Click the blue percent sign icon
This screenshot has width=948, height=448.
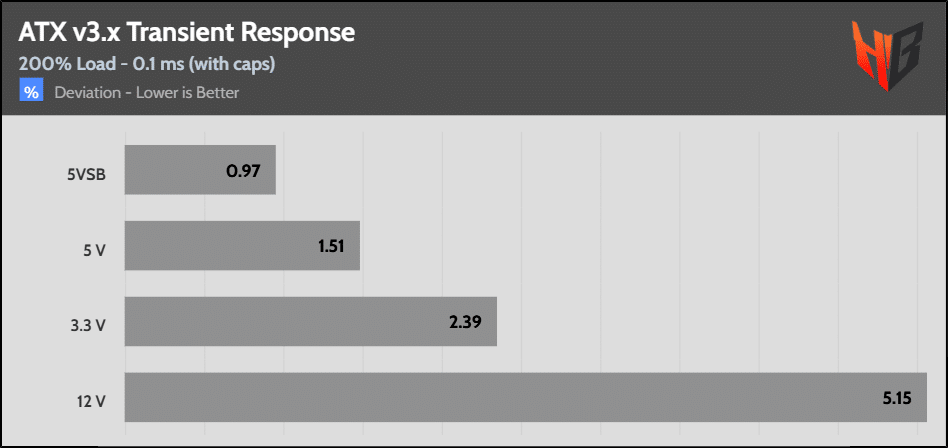click(x=31, y=92)
